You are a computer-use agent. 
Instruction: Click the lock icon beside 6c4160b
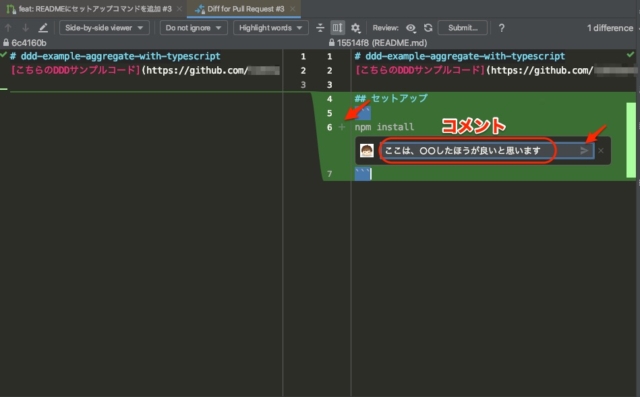pyautogui.click(x=6, y=42)
